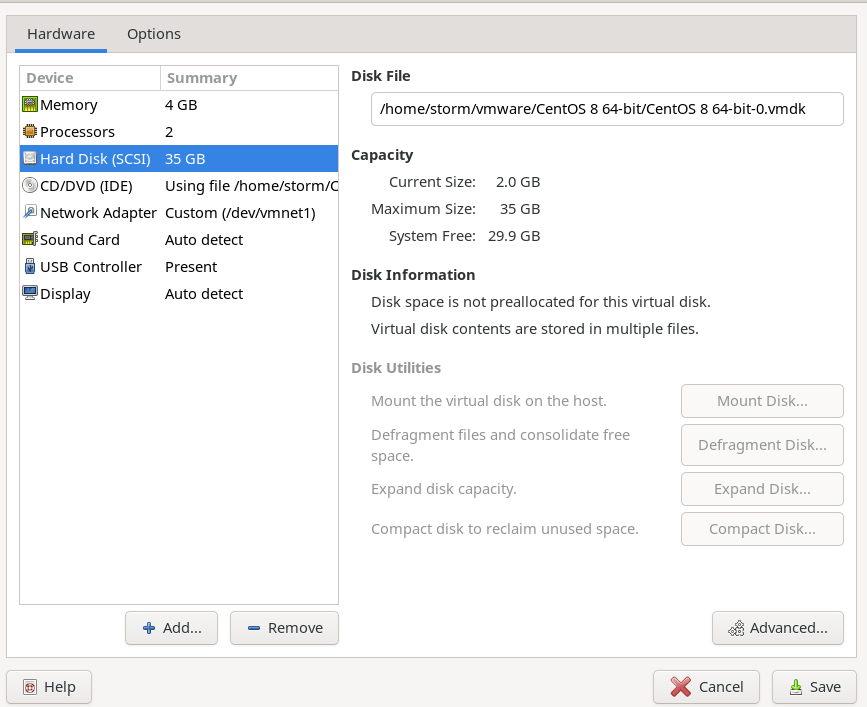Cancel the settings dialog
Viewport: 867px width, 707px height.
coord(706,687)
